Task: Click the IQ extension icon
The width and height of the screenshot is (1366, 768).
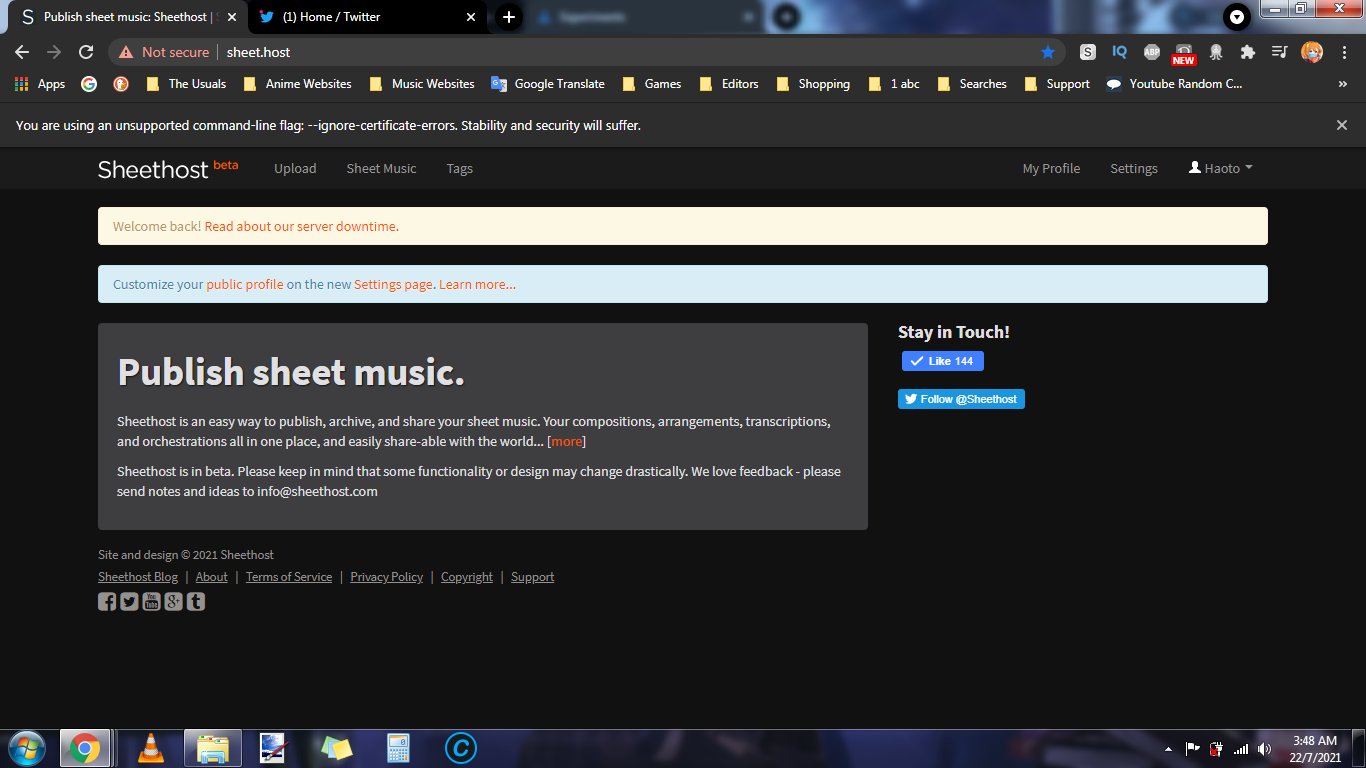Action: (1120, 52)
